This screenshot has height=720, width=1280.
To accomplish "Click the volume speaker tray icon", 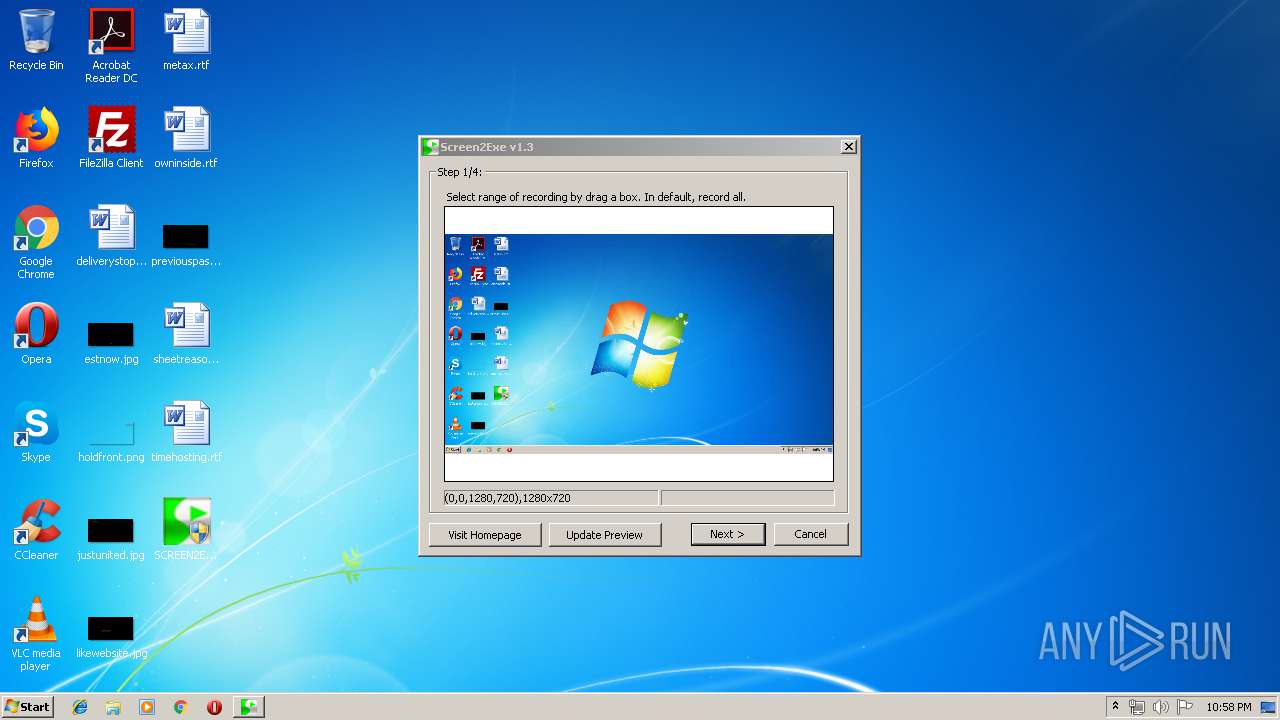I will click(x=1161, y=707).
